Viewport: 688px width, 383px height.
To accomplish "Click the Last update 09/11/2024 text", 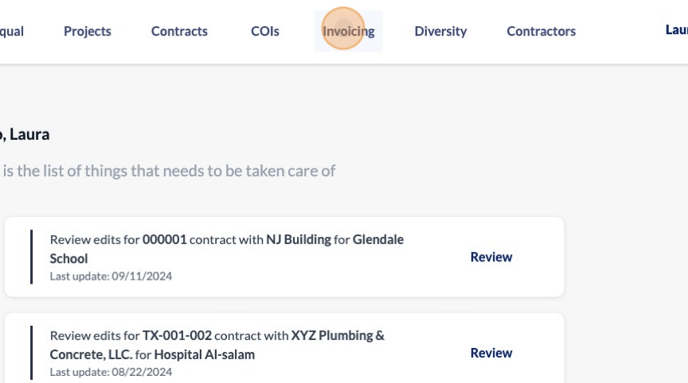I will [x=111, y=276].
